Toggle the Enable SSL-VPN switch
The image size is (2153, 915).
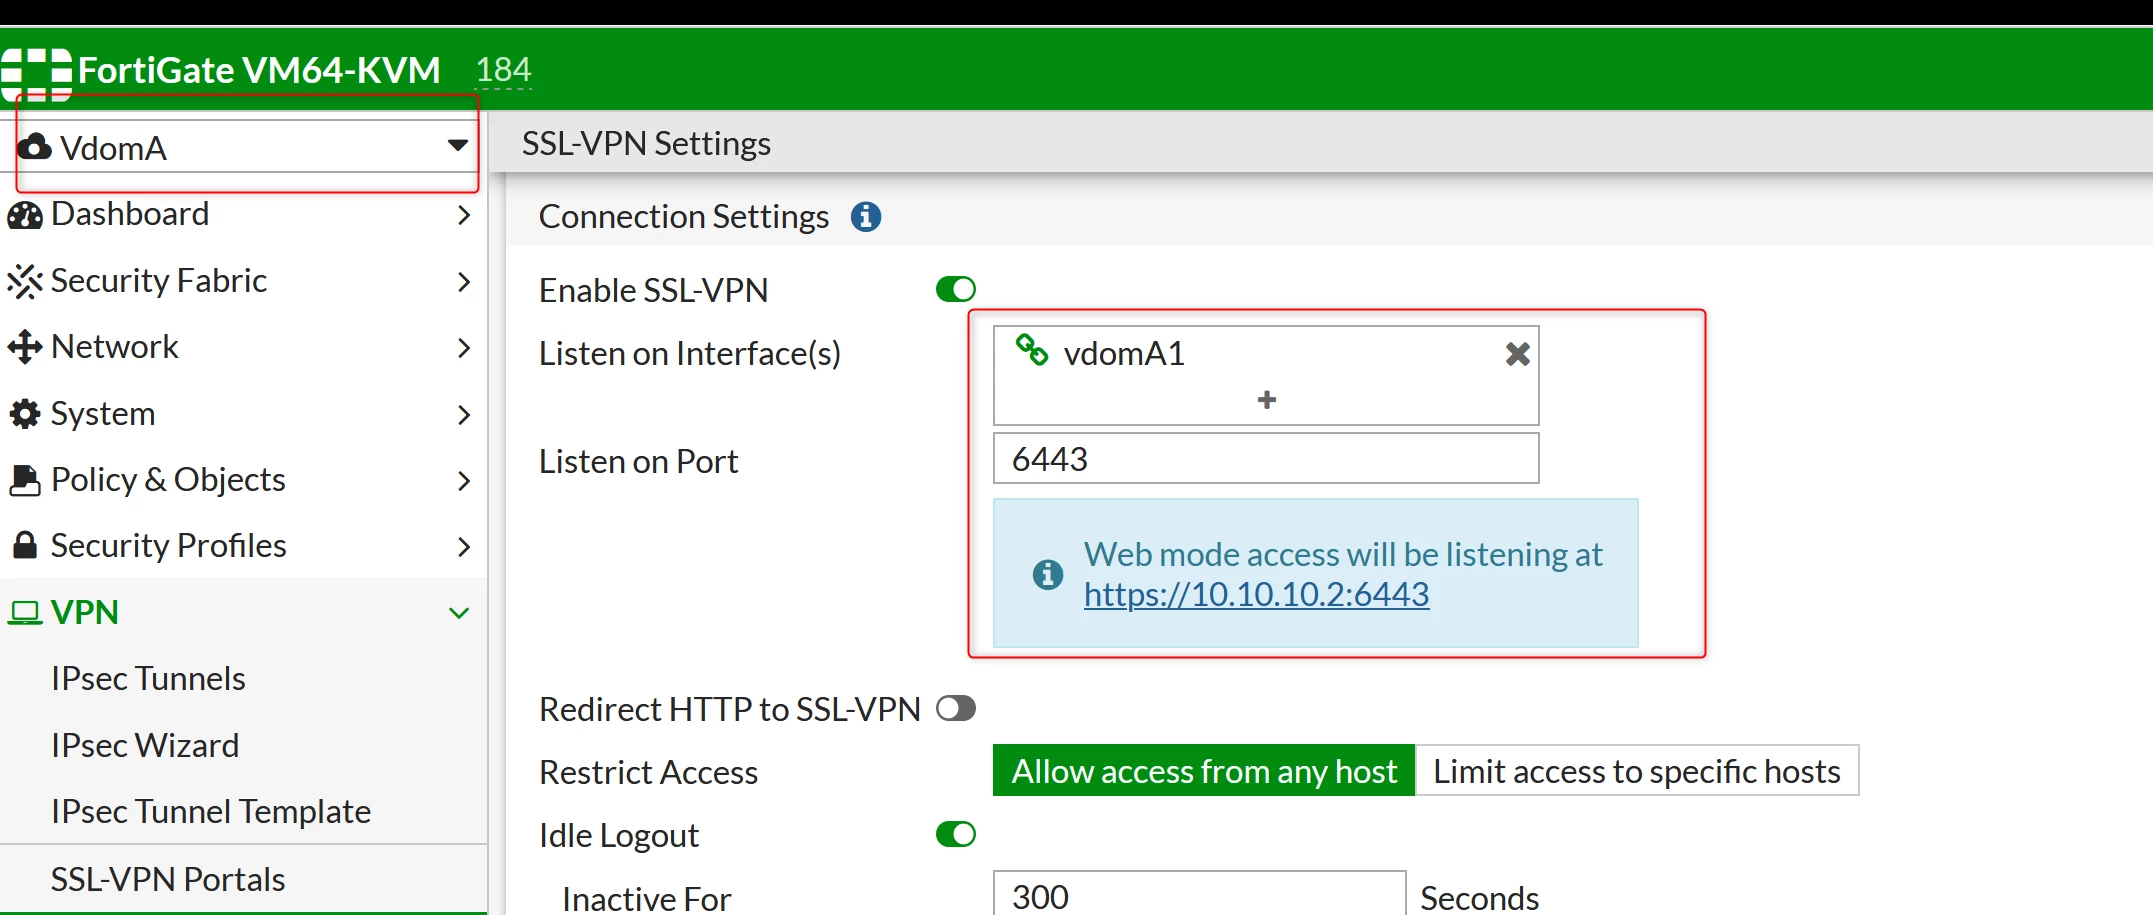(x=956, y=289)
